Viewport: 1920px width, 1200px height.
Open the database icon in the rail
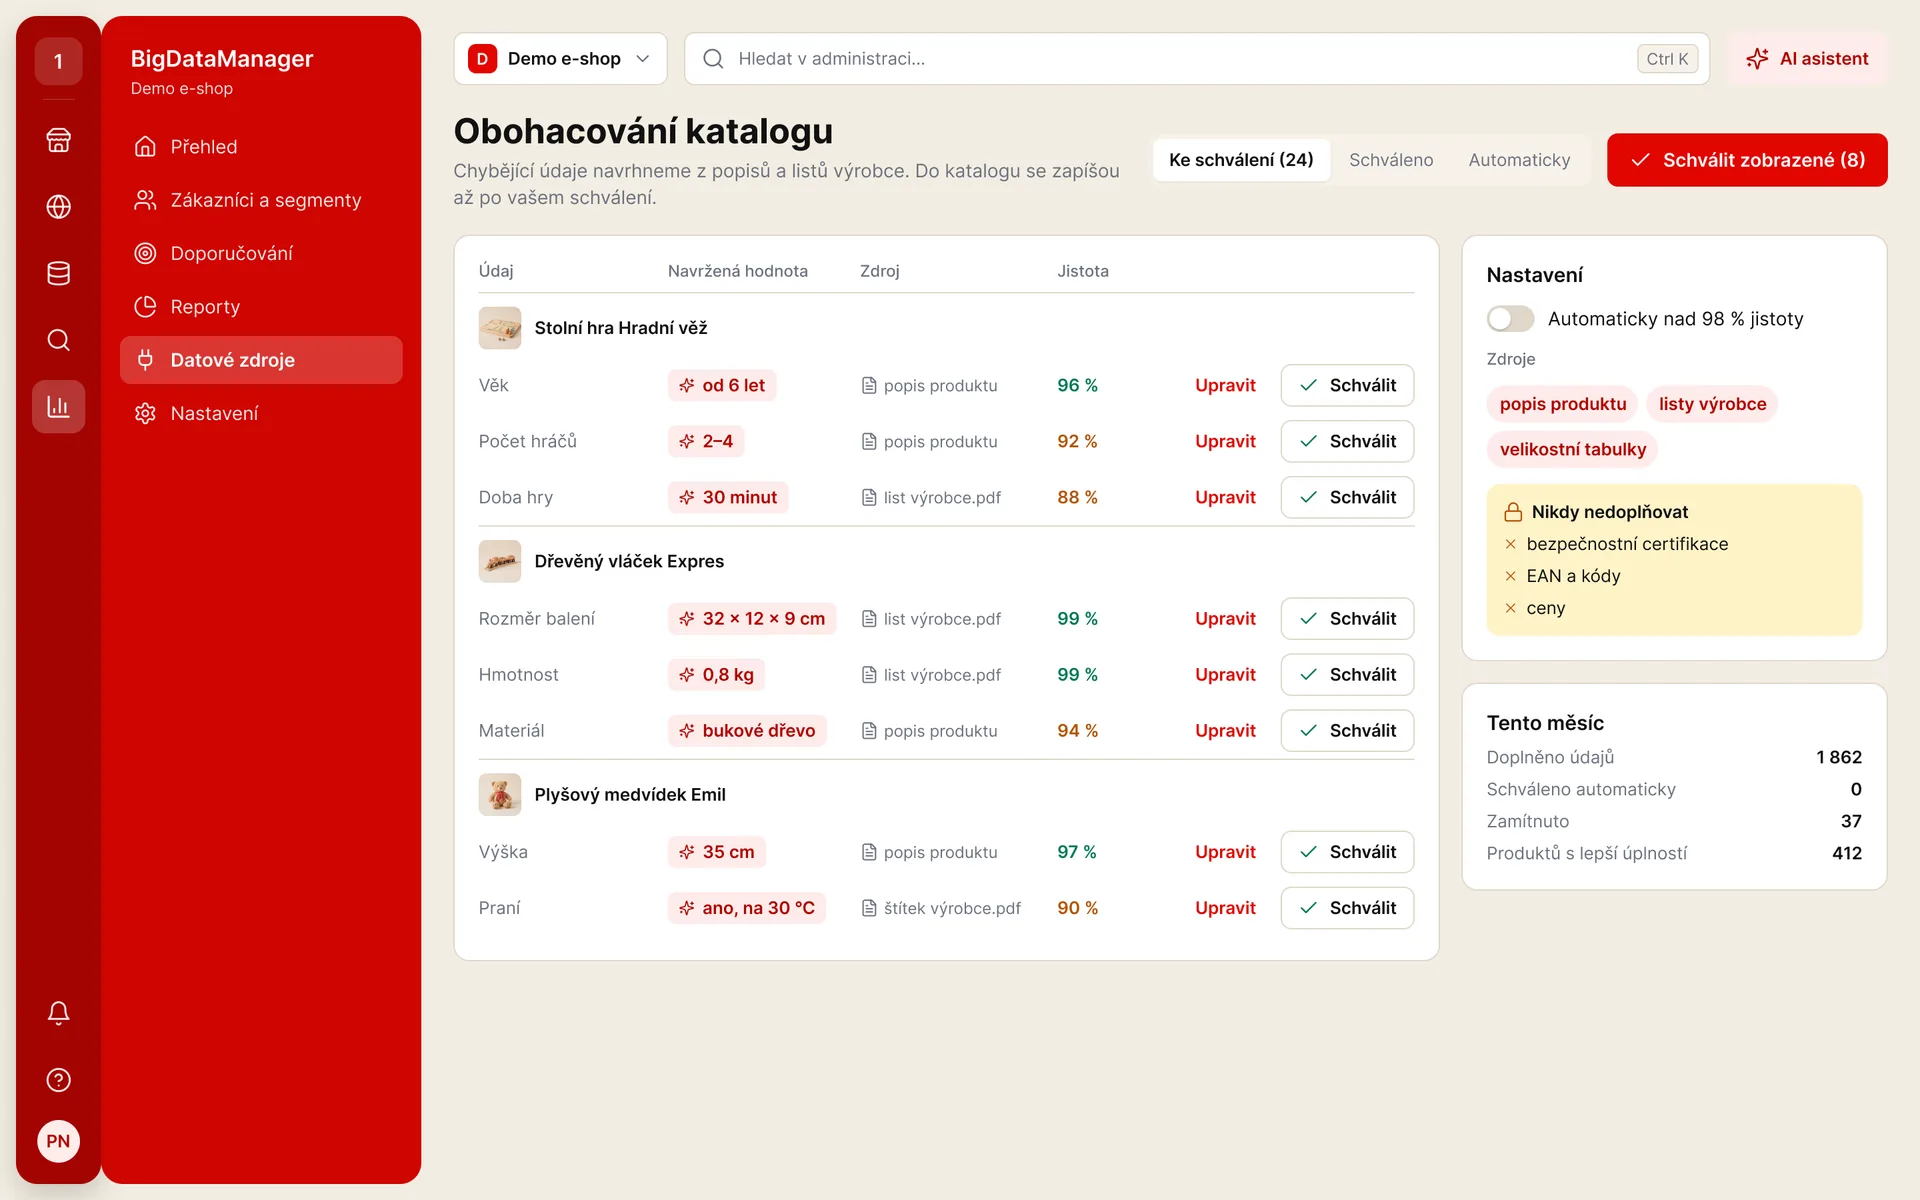(58, 273)
